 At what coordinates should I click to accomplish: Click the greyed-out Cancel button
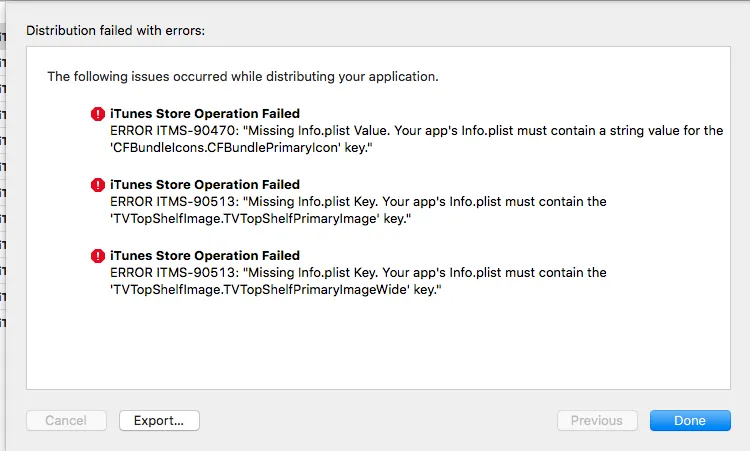[x=66, y=420]
